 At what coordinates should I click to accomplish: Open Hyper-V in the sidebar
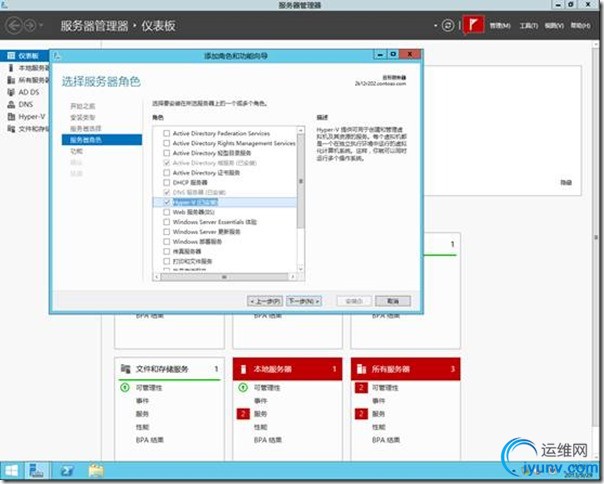point(27,117)
